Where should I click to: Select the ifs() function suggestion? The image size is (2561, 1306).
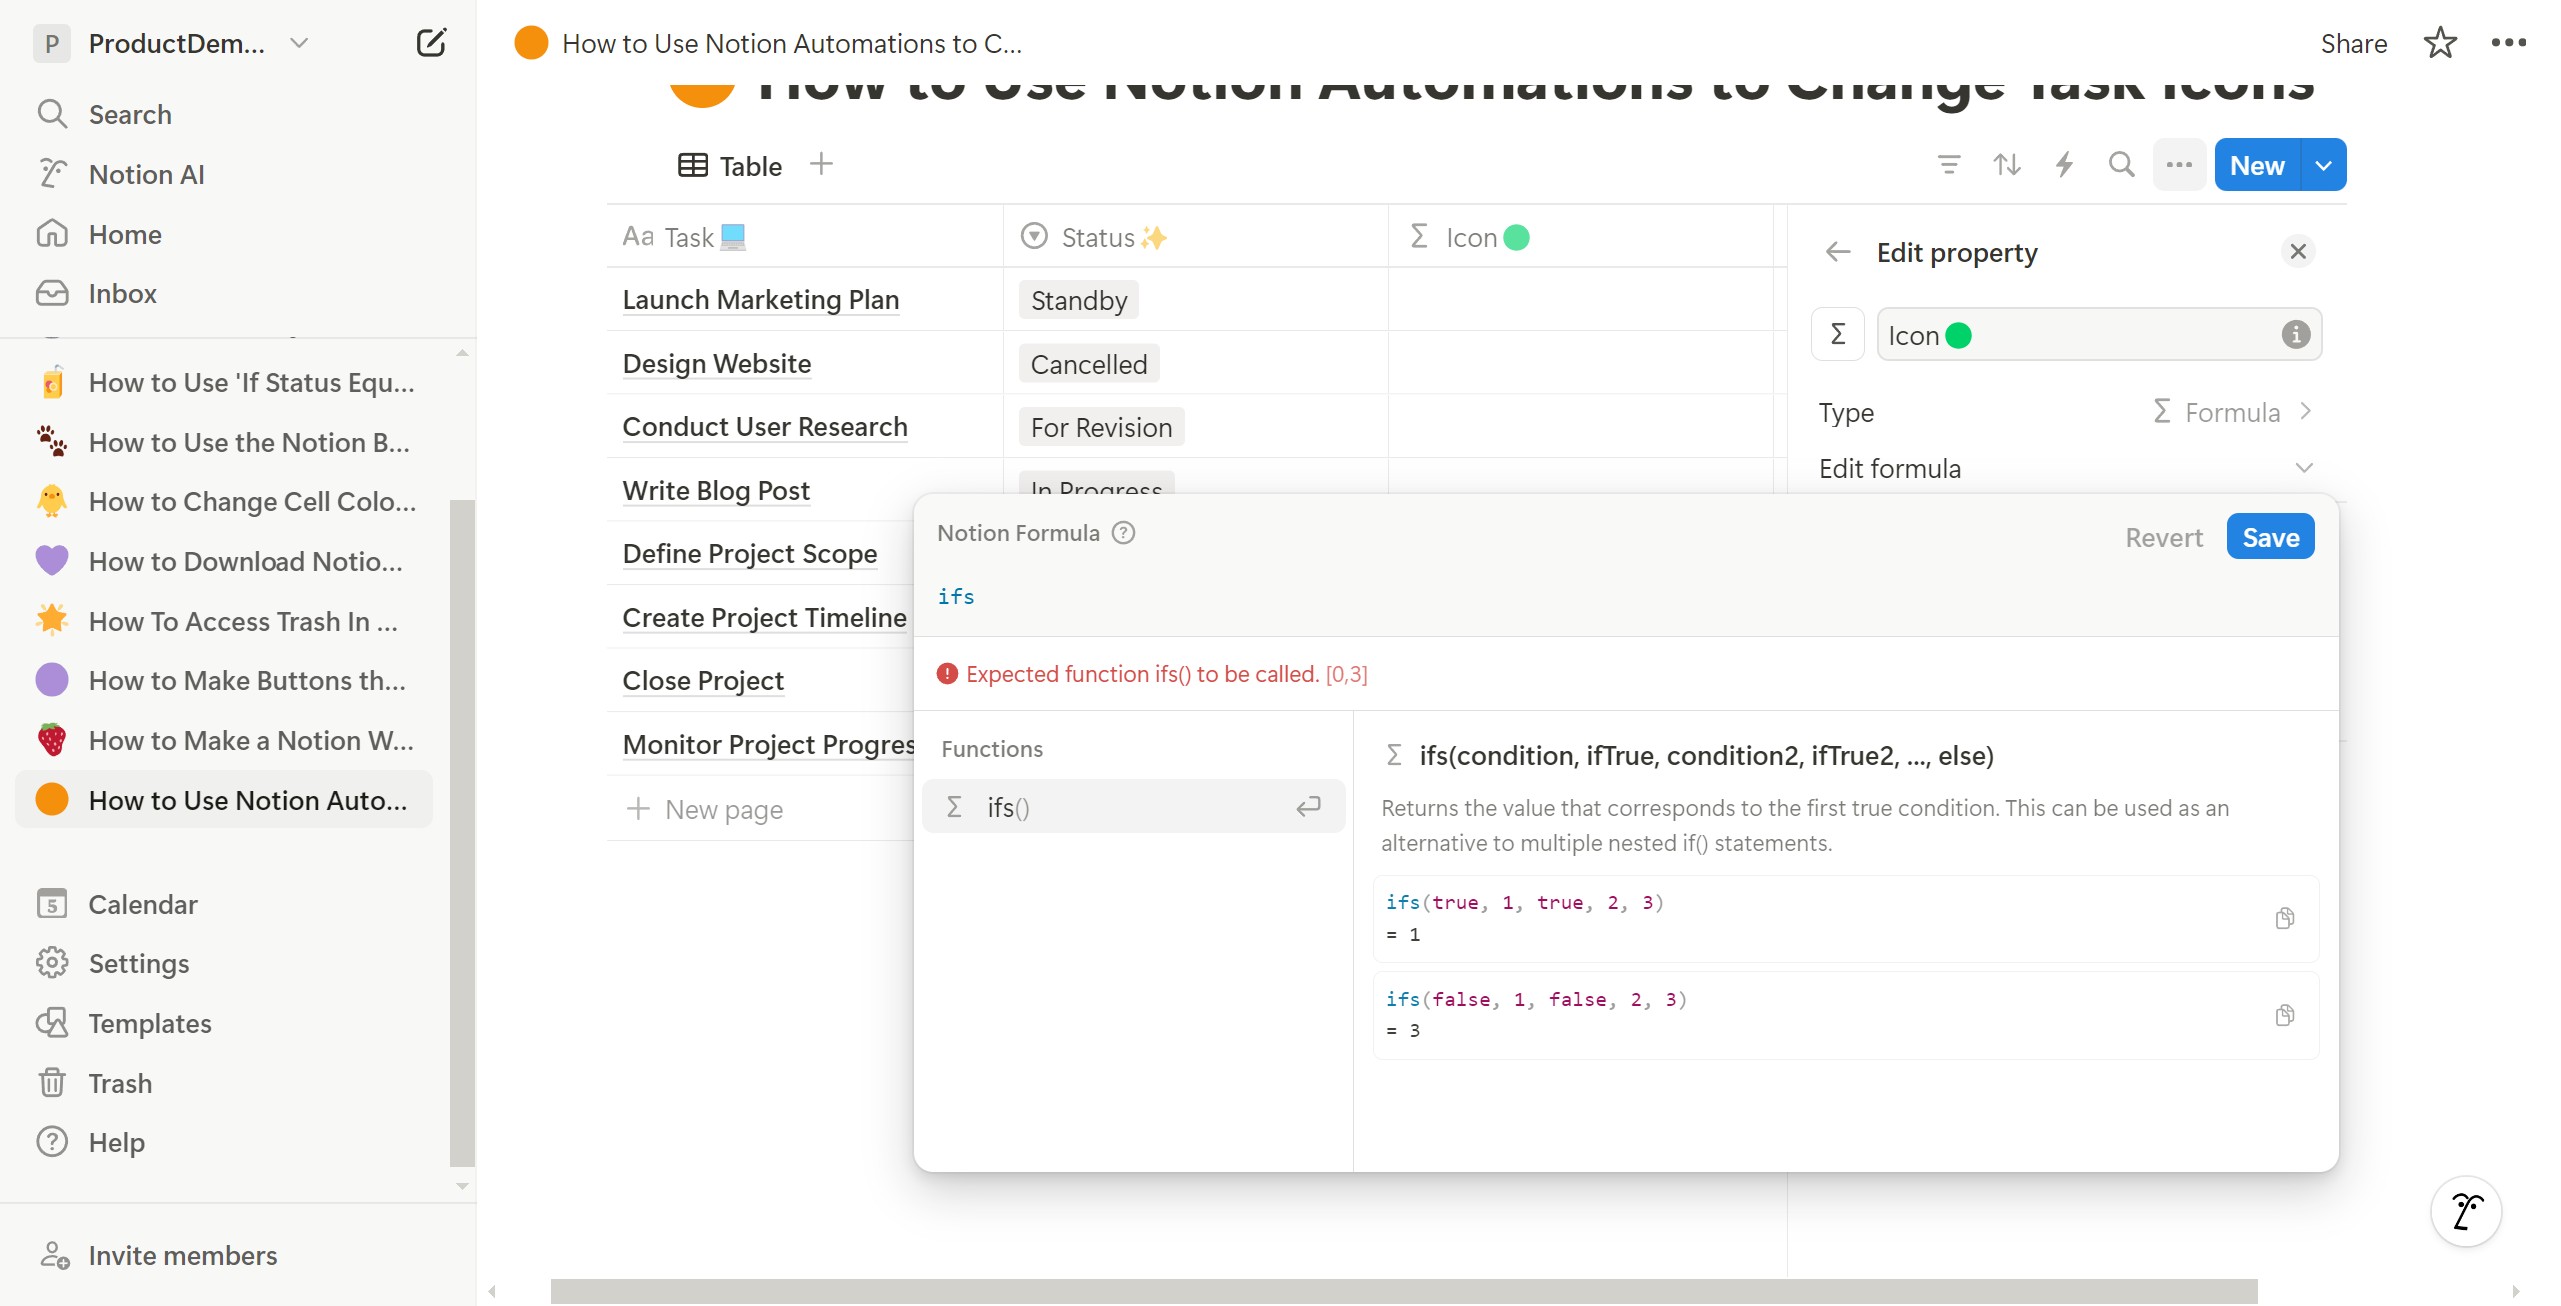[x=1132, y=807]
